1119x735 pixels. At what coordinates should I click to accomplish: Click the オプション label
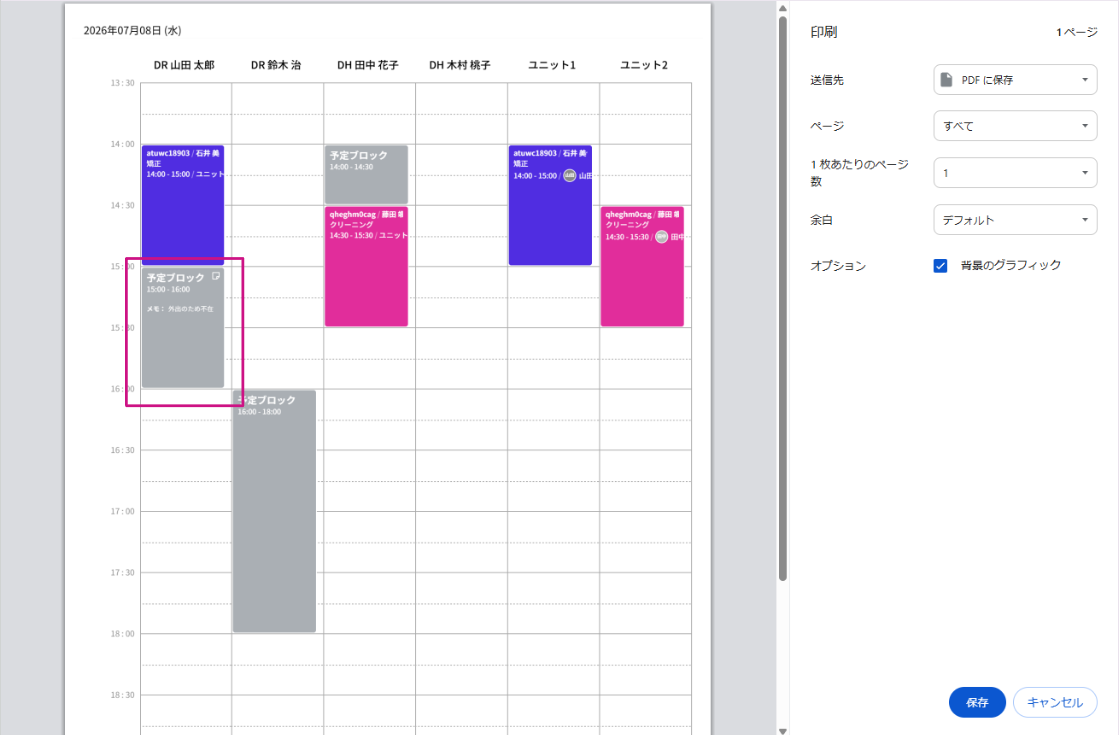pyautogui.click(x=838, y=265)
